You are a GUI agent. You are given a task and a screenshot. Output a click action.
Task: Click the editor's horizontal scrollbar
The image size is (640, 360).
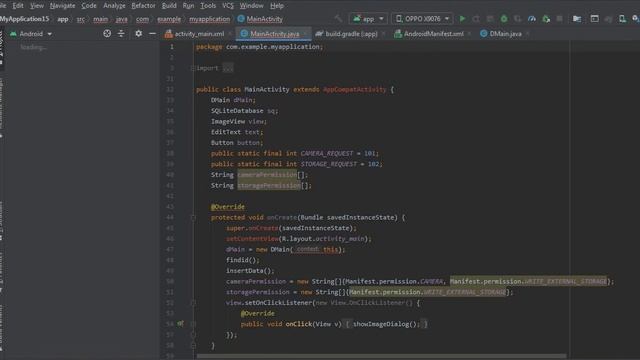point(381,356)
